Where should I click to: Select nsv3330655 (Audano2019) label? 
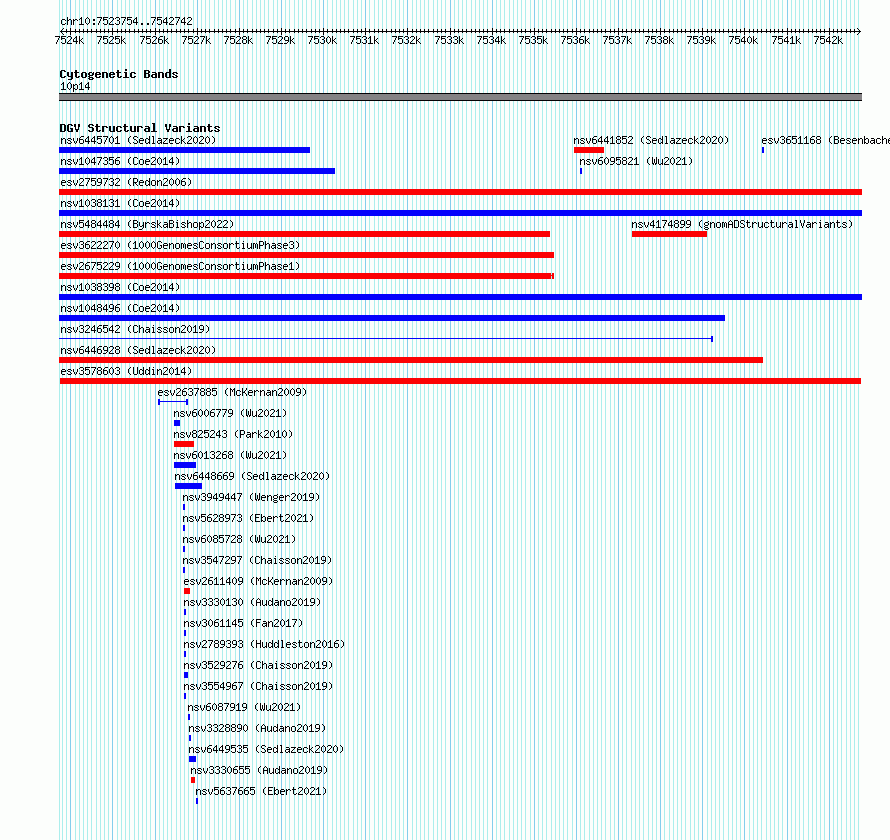pyautogui.click(x=259, y=770)
